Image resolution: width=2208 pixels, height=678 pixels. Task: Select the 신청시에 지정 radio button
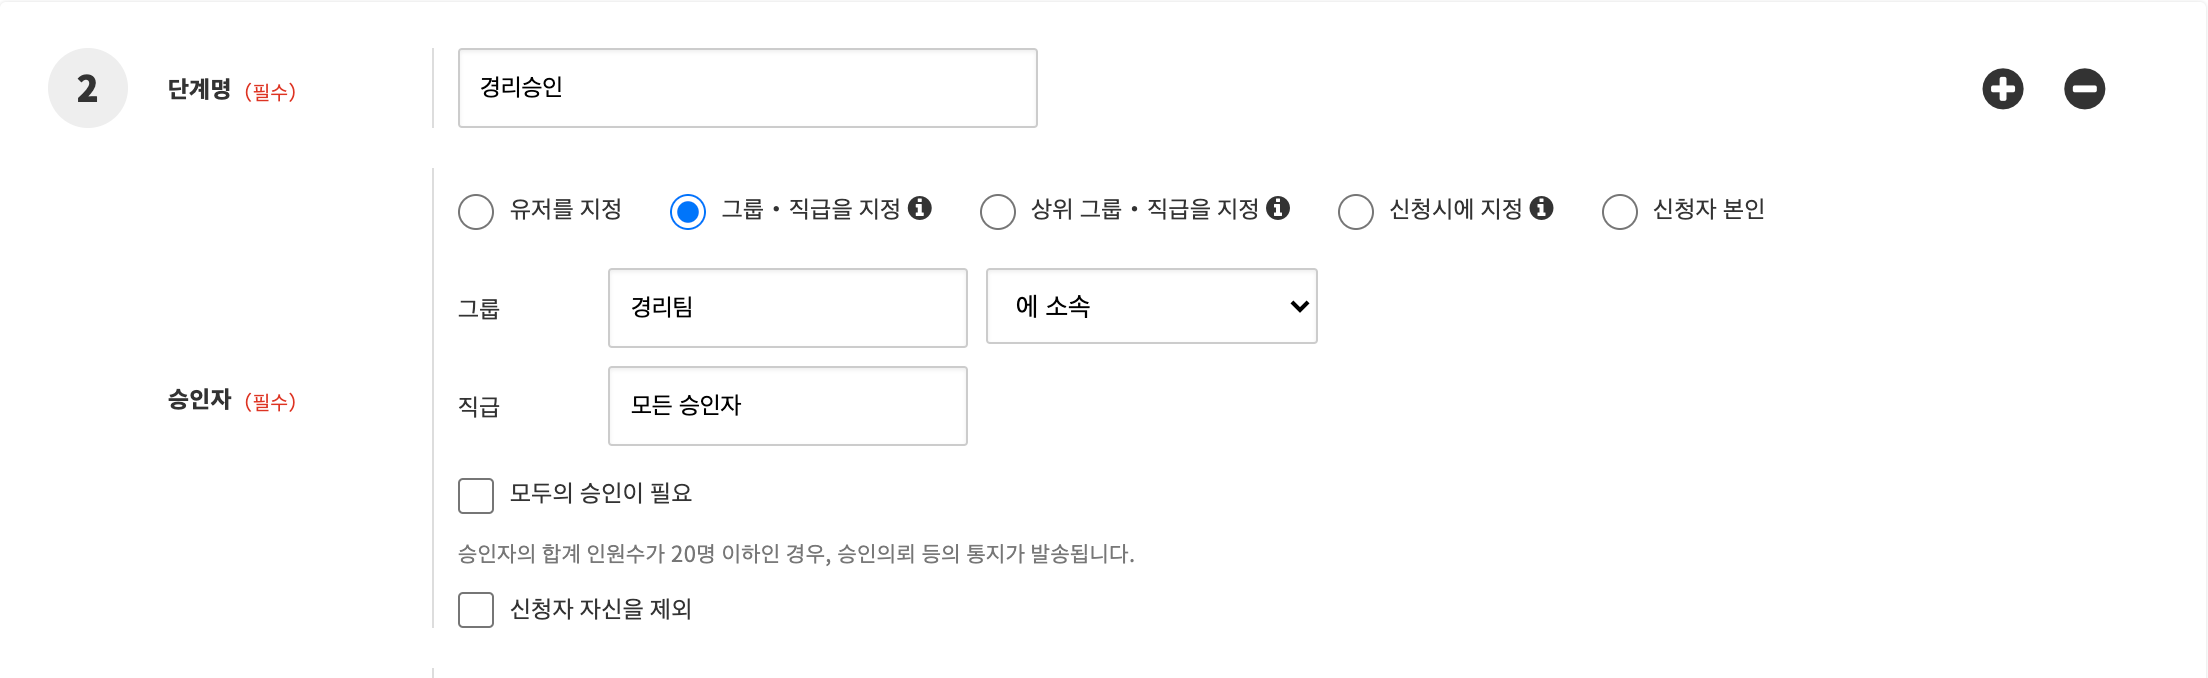[1356, 211]
